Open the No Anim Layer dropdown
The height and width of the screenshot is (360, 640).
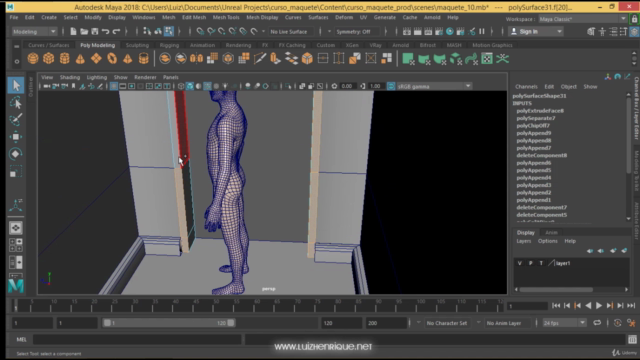tap(504, 323)
